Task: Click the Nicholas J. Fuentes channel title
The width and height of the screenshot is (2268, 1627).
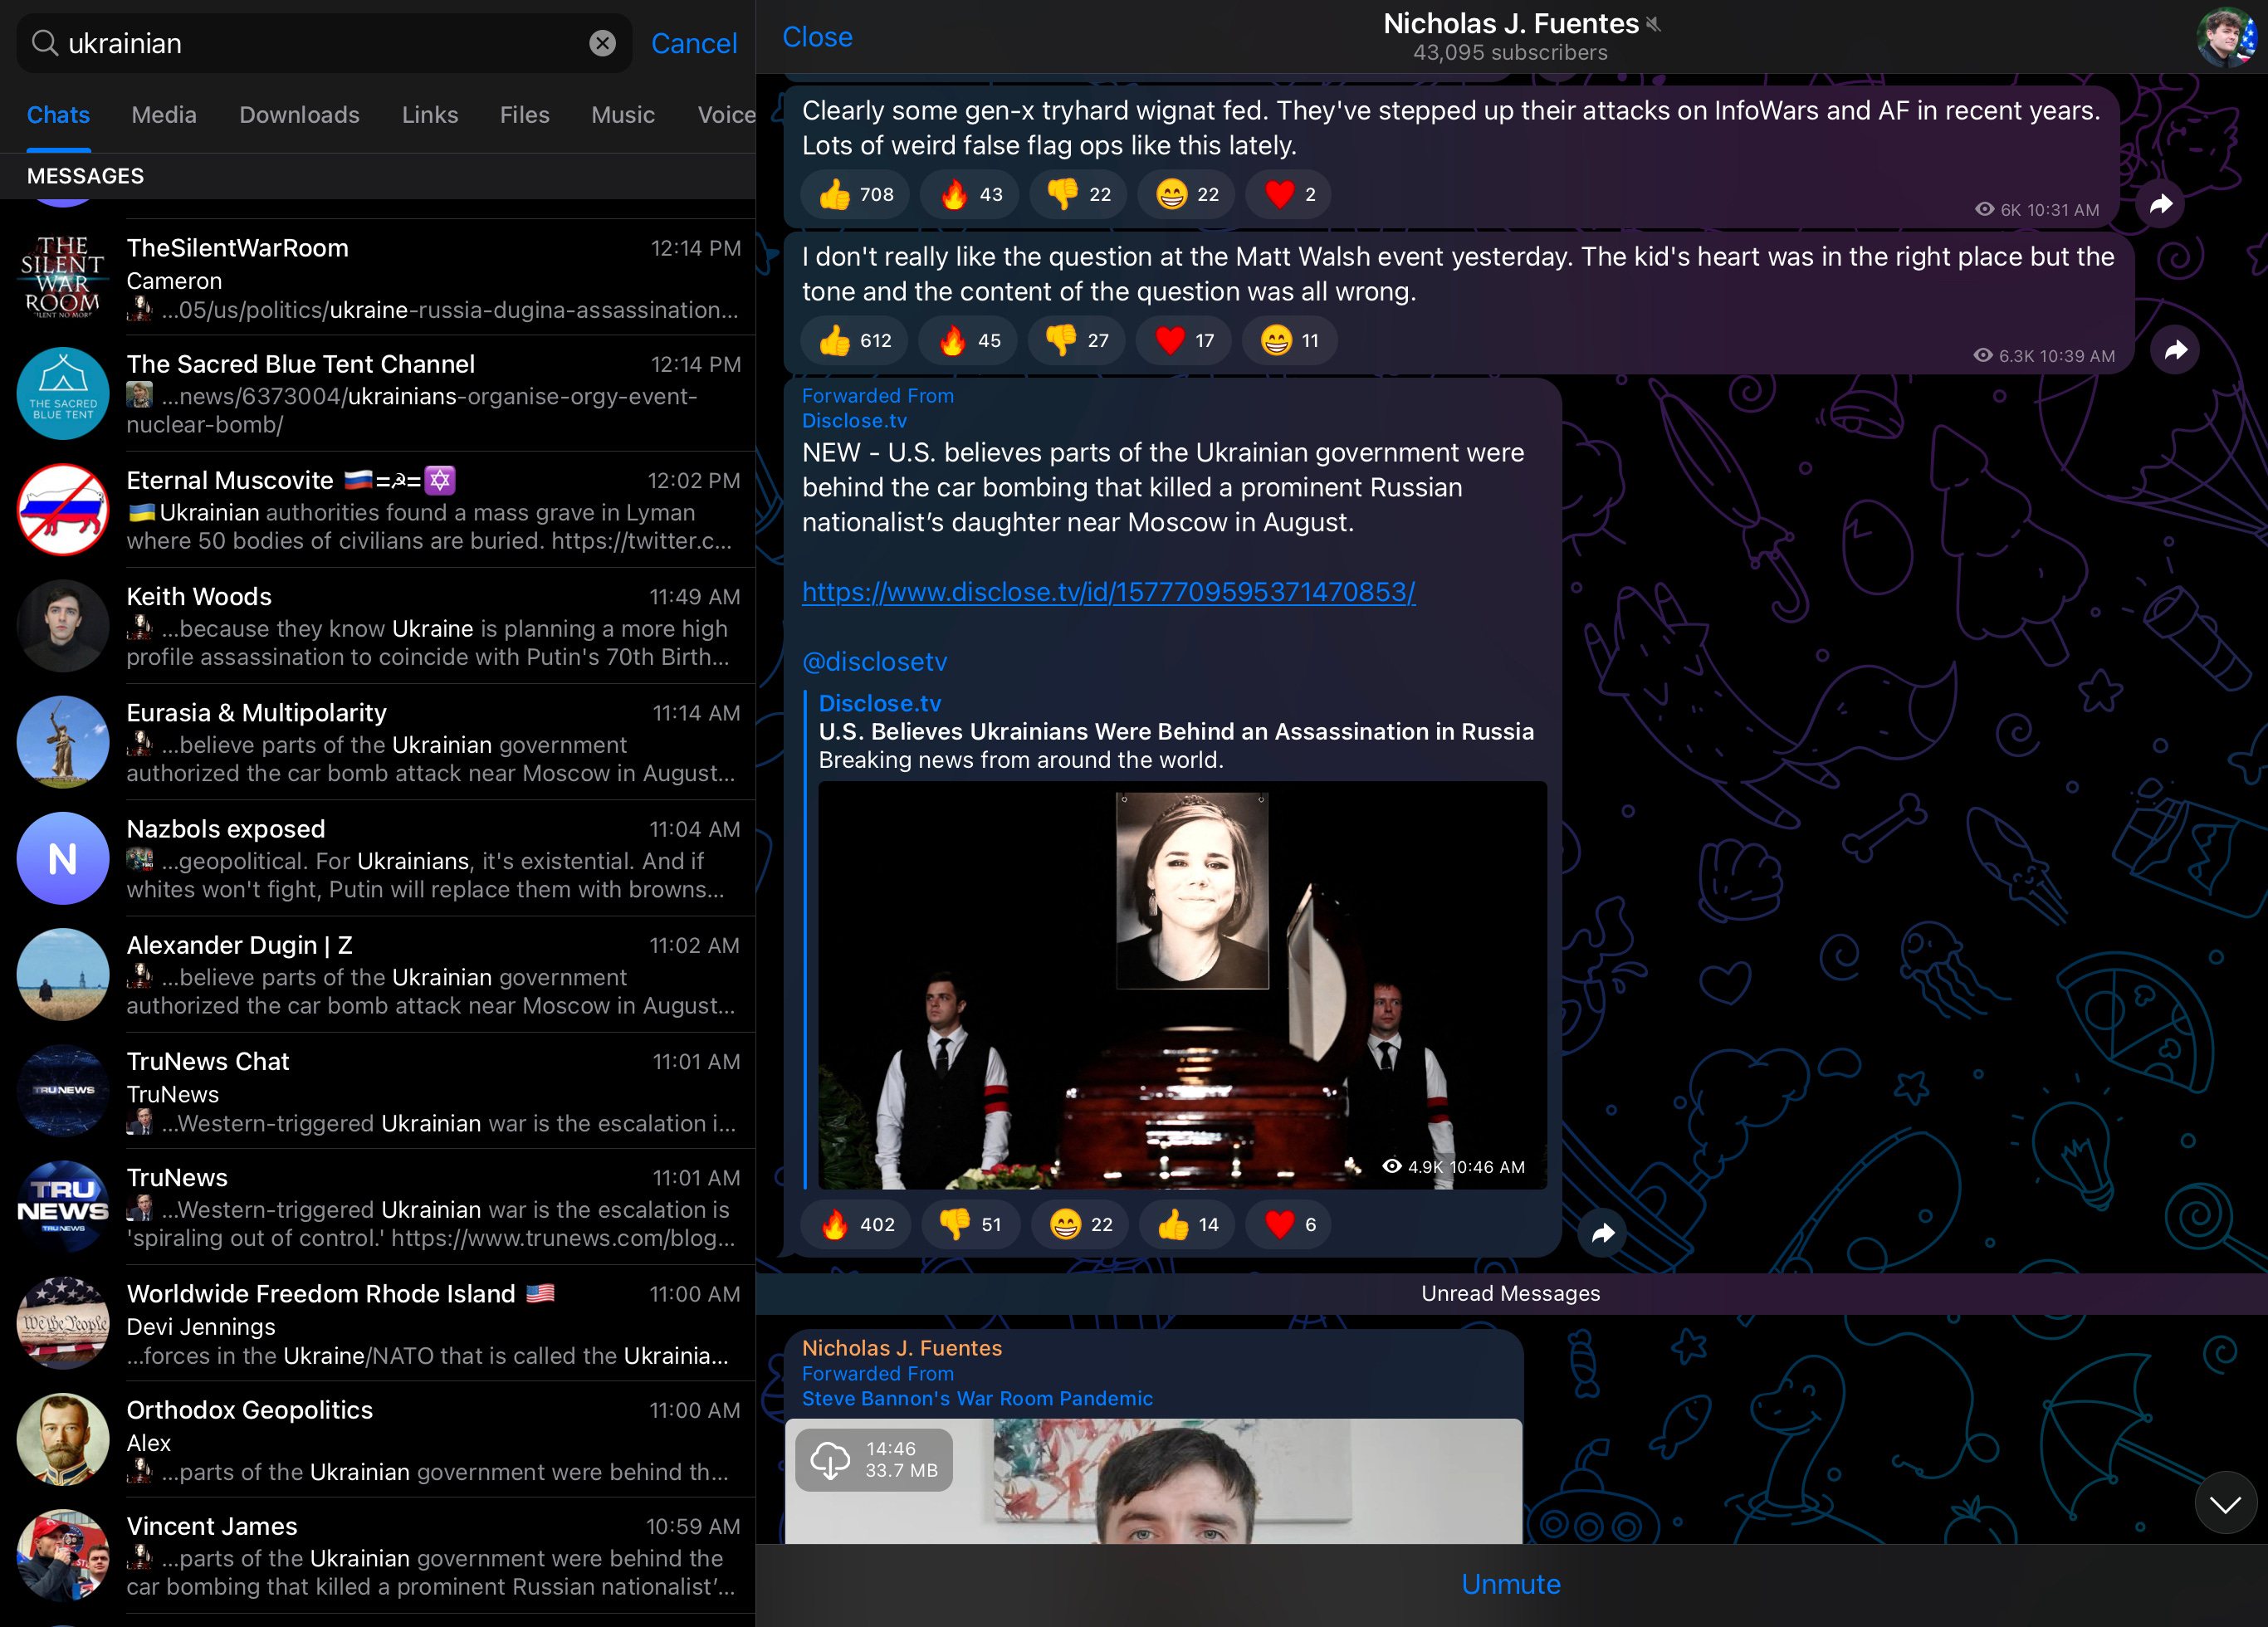Action: click(x=1510, y=24)
